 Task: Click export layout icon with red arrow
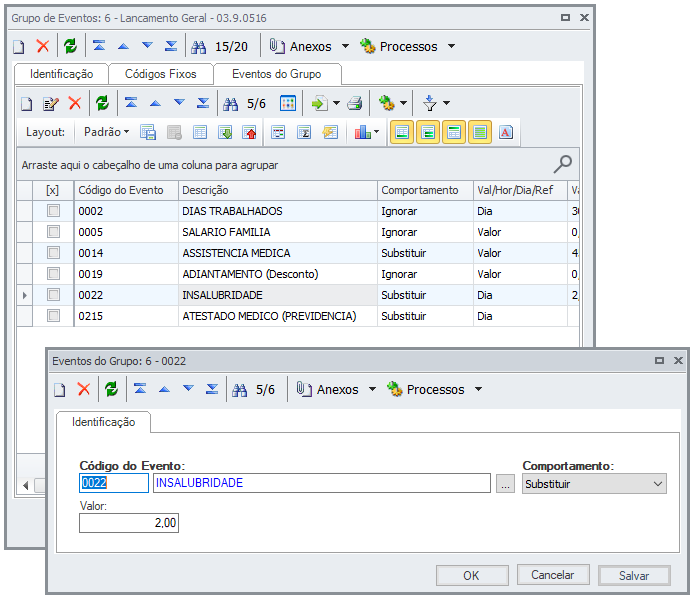click(250, 132)
